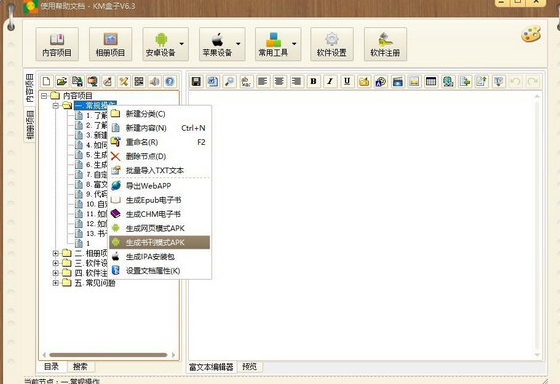Viewport: 560px width, 384px height.
Task: Align text left in editor
Action: (x=262, y=81)
